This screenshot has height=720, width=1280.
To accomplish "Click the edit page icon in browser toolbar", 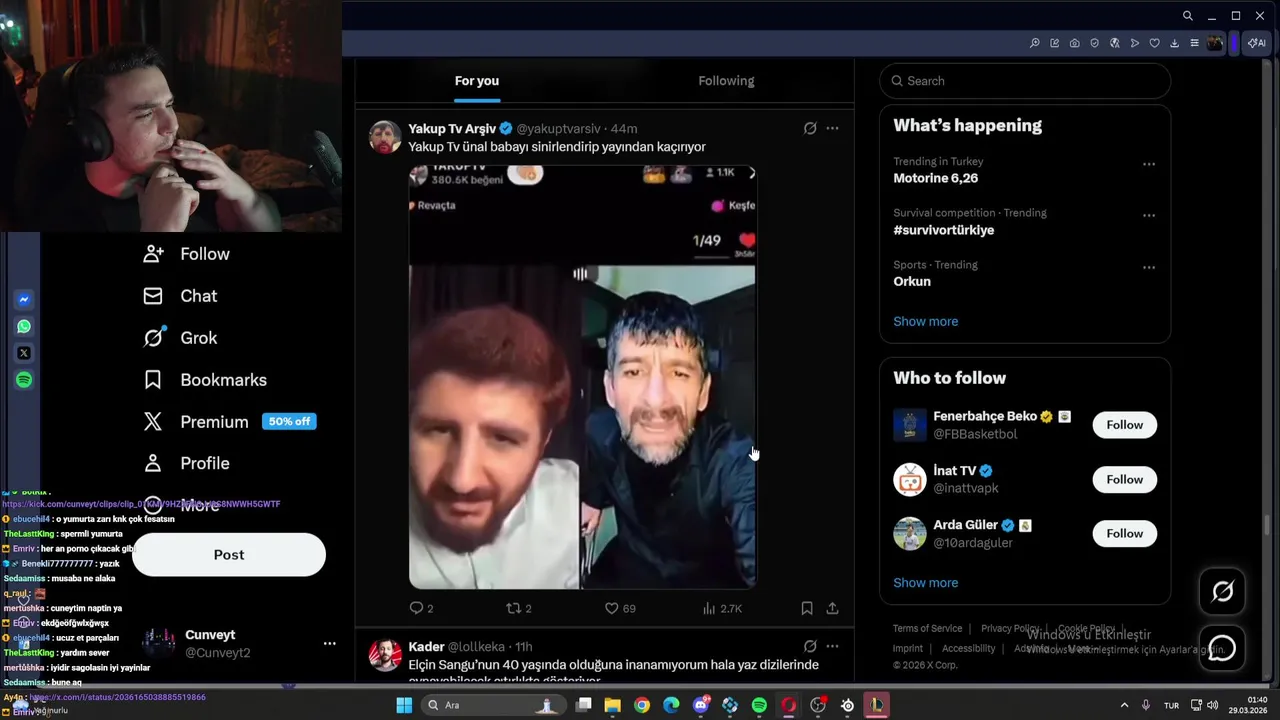I will coord(1054,43).
